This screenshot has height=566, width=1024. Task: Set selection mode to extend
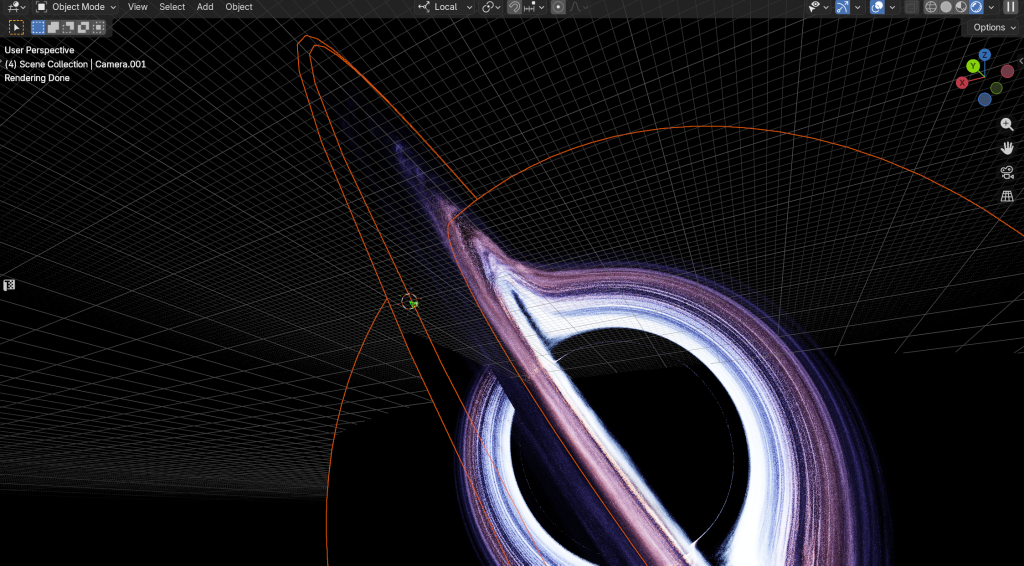click(x=54, y=27)
